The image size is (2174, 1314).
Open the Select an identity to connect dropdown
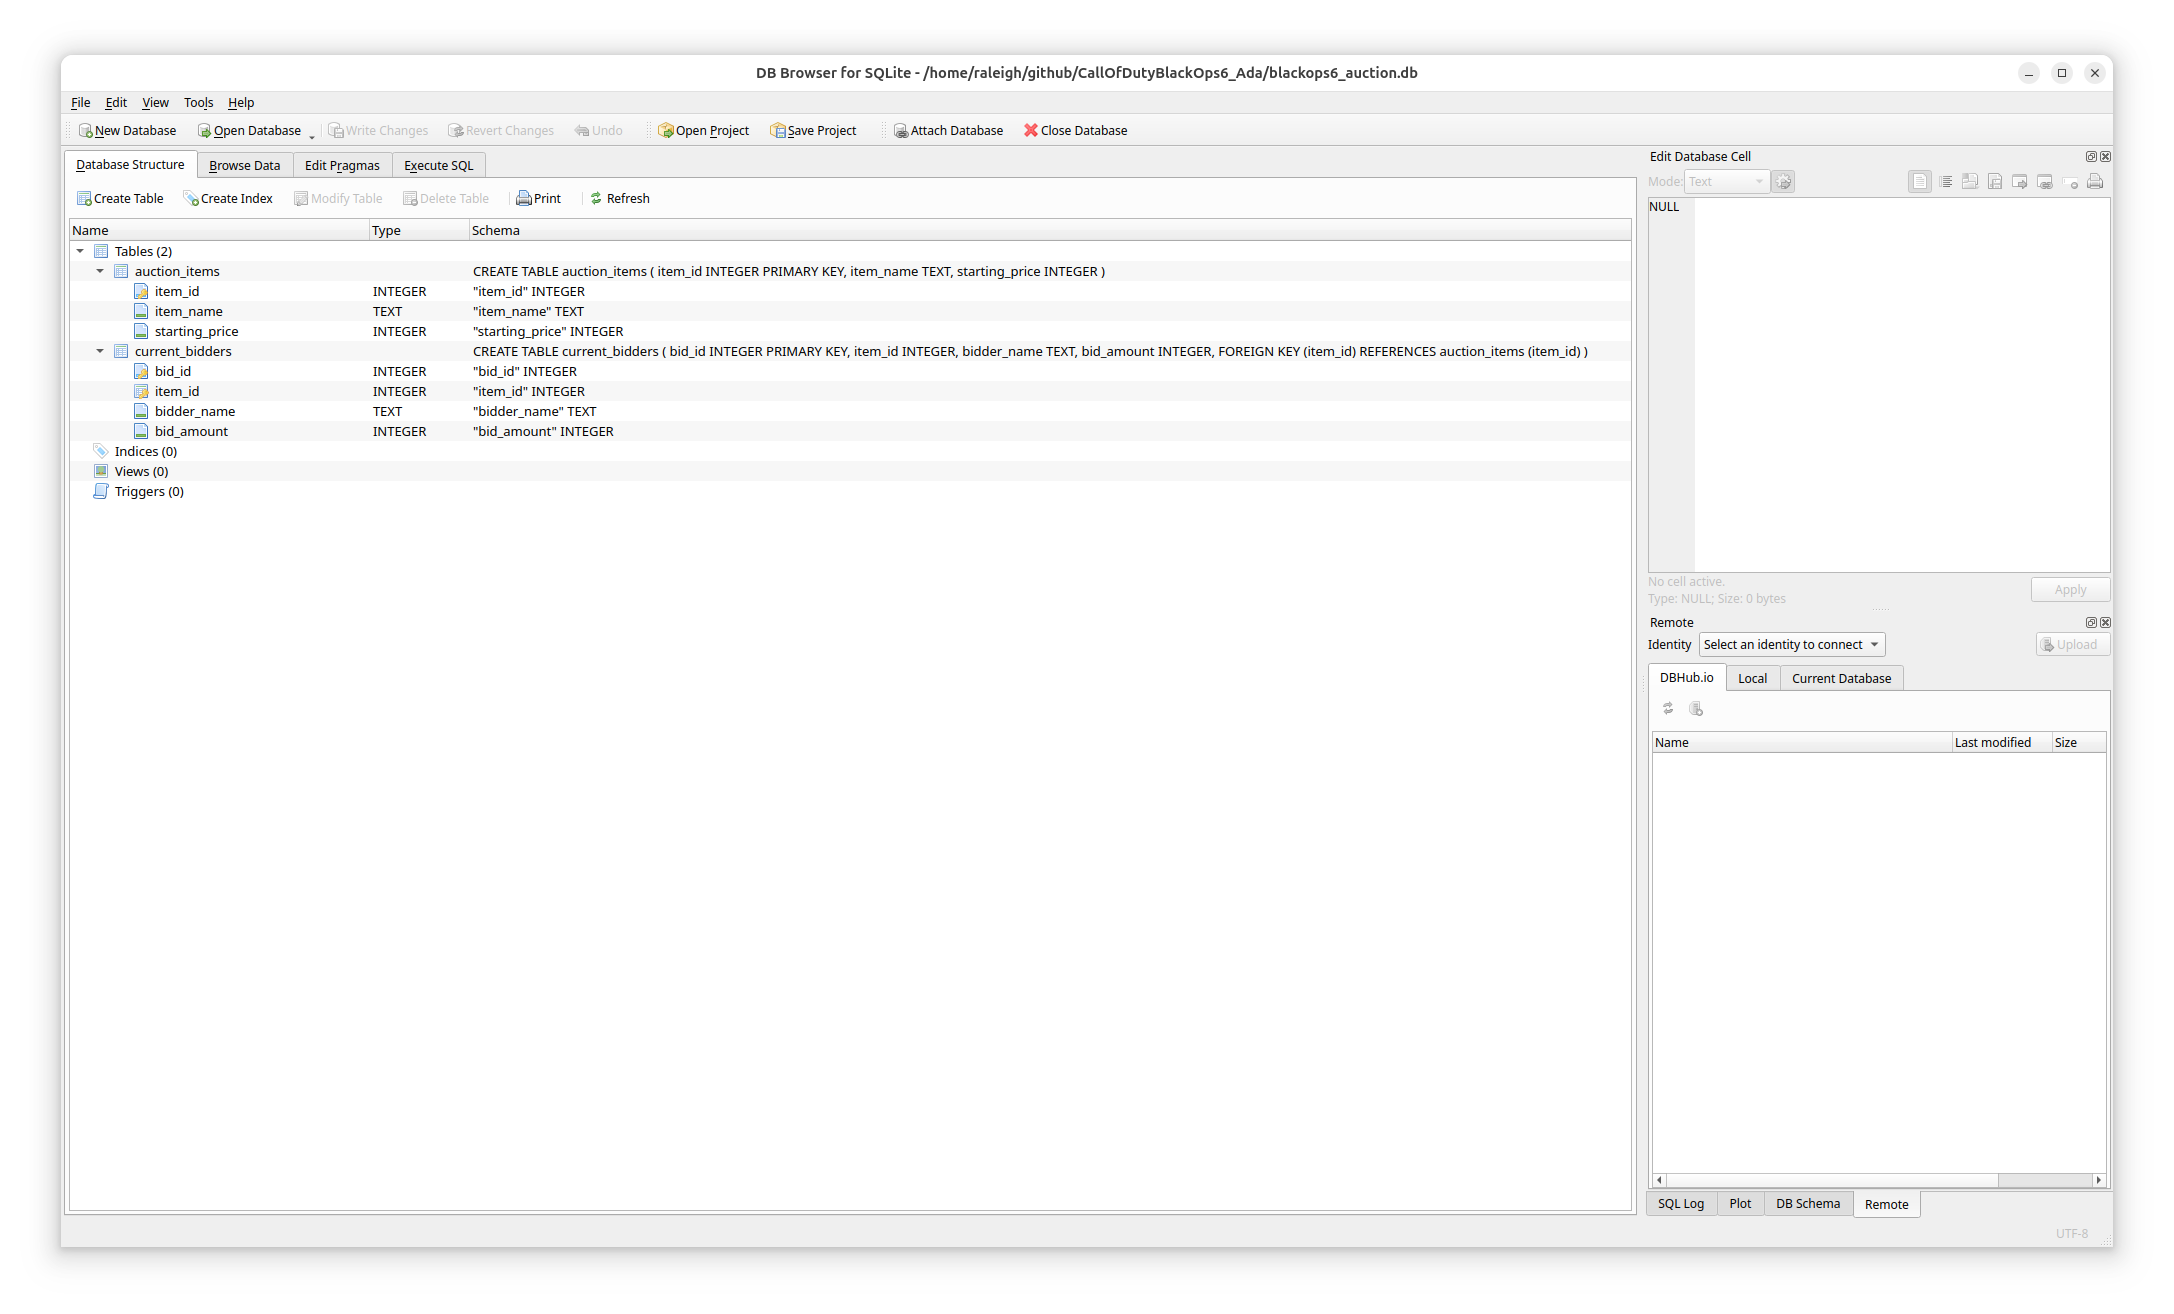coord(1790,644)
